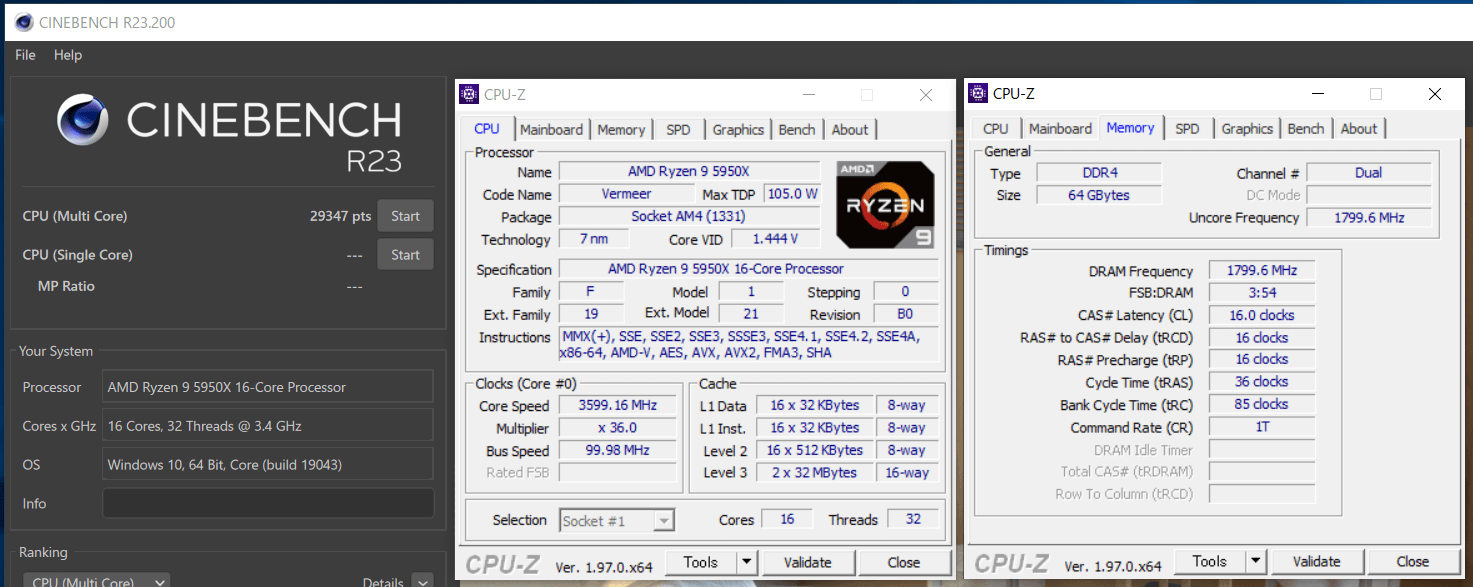Click Close button in left CPU-Z window
1473x587 pixels.
pos(904,562)
